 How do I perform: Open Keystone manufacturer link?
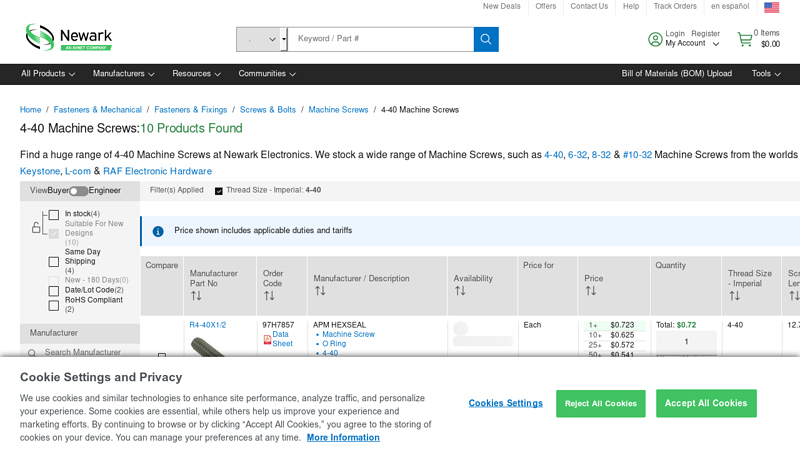pyautogui.click(x=40, y=171)
